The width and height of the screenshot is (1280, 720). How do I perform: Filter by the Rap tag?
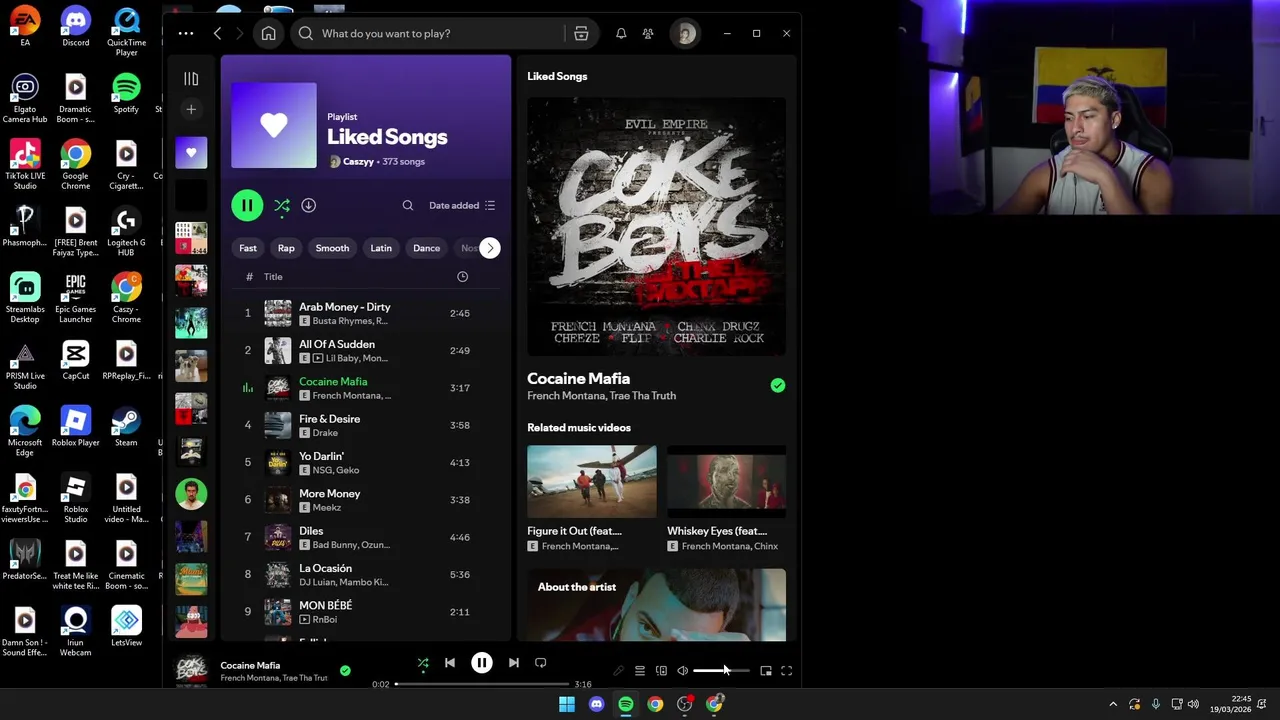(286, 248)
